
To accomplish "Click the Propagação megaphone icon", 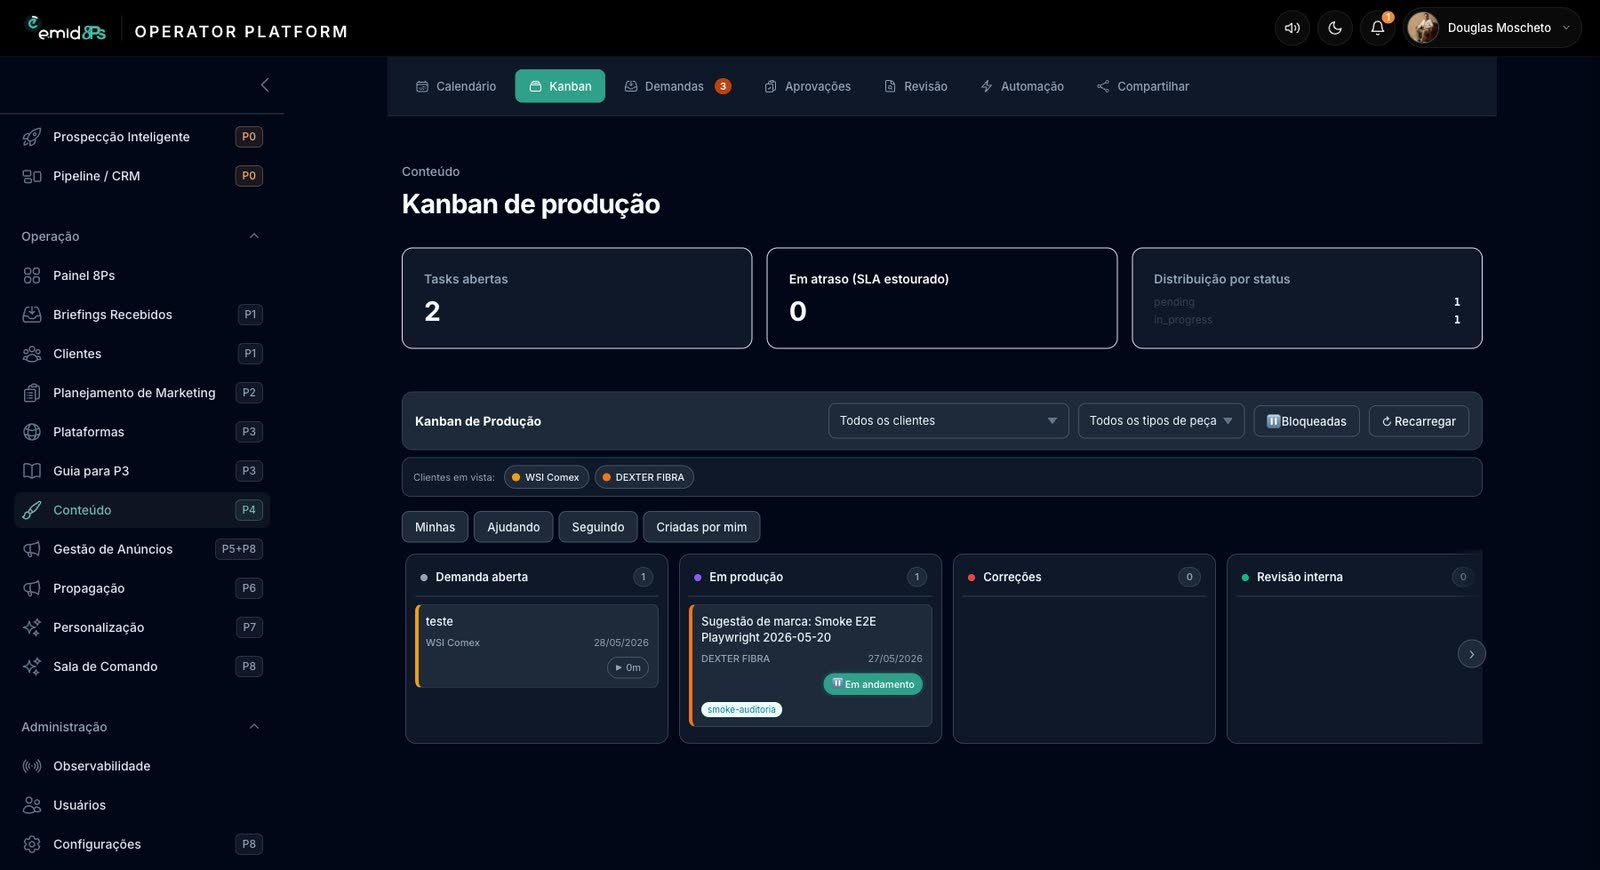I will tap(32, 588).
